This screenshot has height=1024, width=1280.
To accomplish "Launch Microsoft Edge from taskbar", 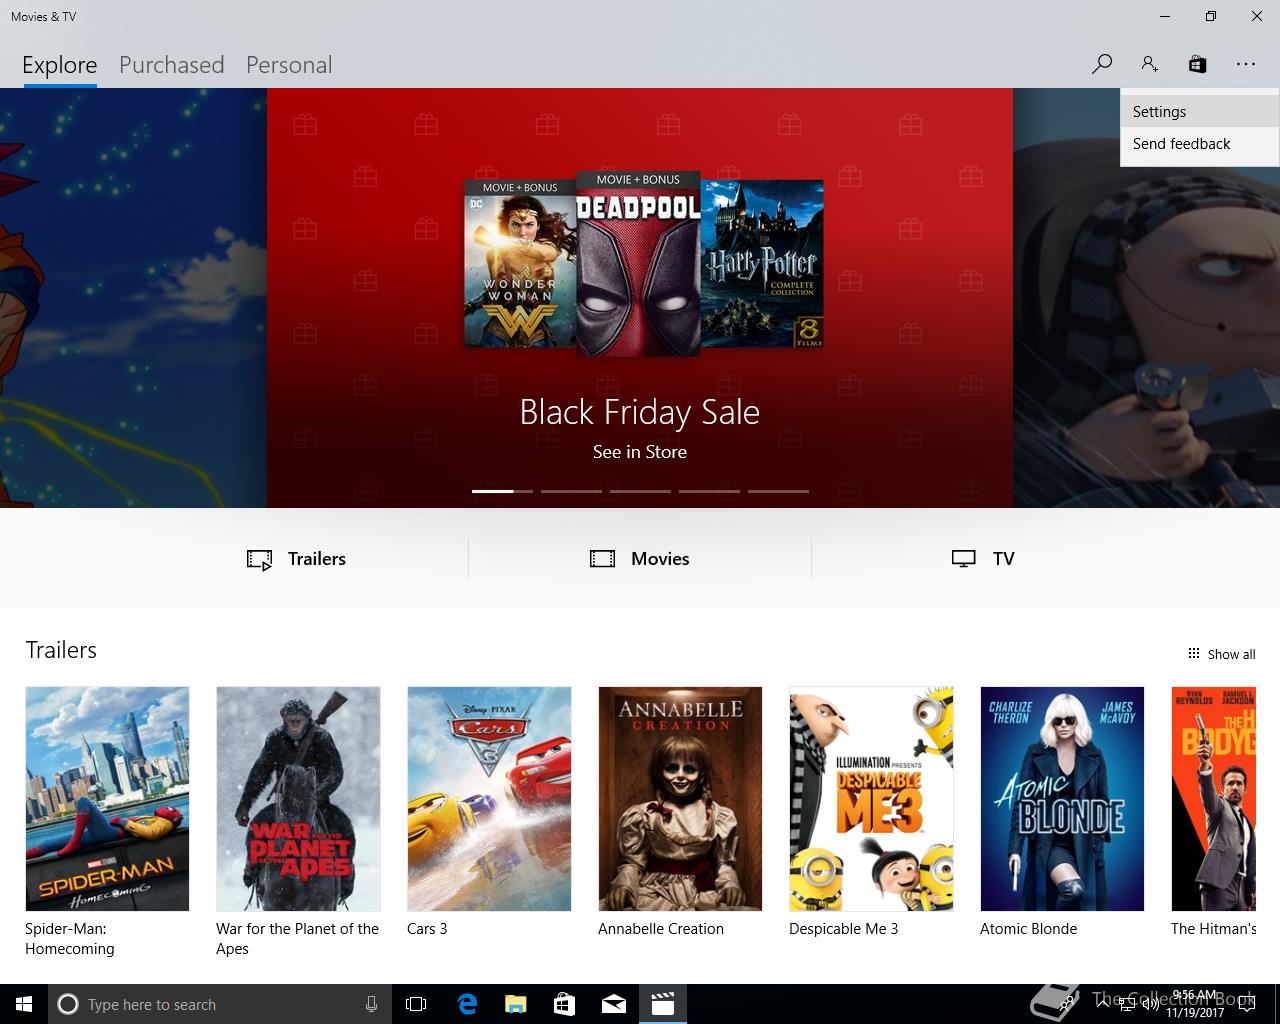I will coord(467,1004).
